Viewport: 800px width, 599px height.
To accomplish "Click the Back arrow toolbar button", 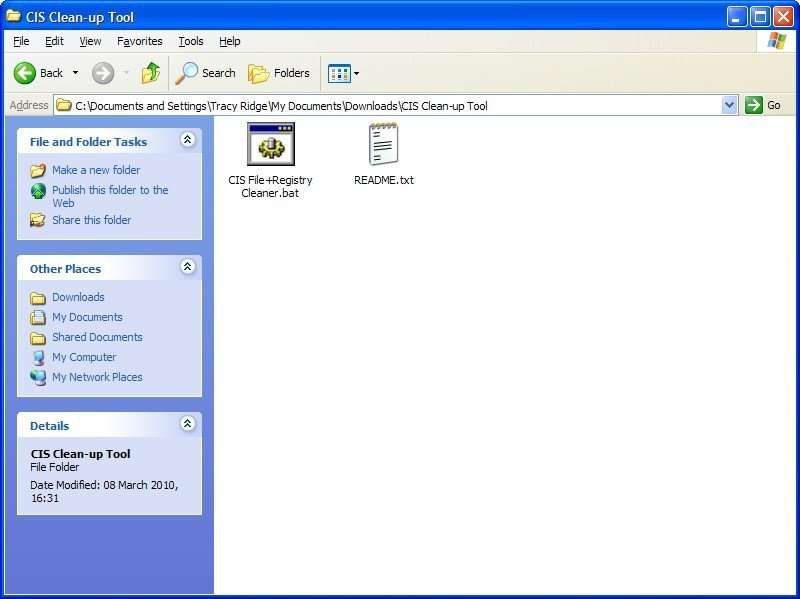I will point(26,73).
